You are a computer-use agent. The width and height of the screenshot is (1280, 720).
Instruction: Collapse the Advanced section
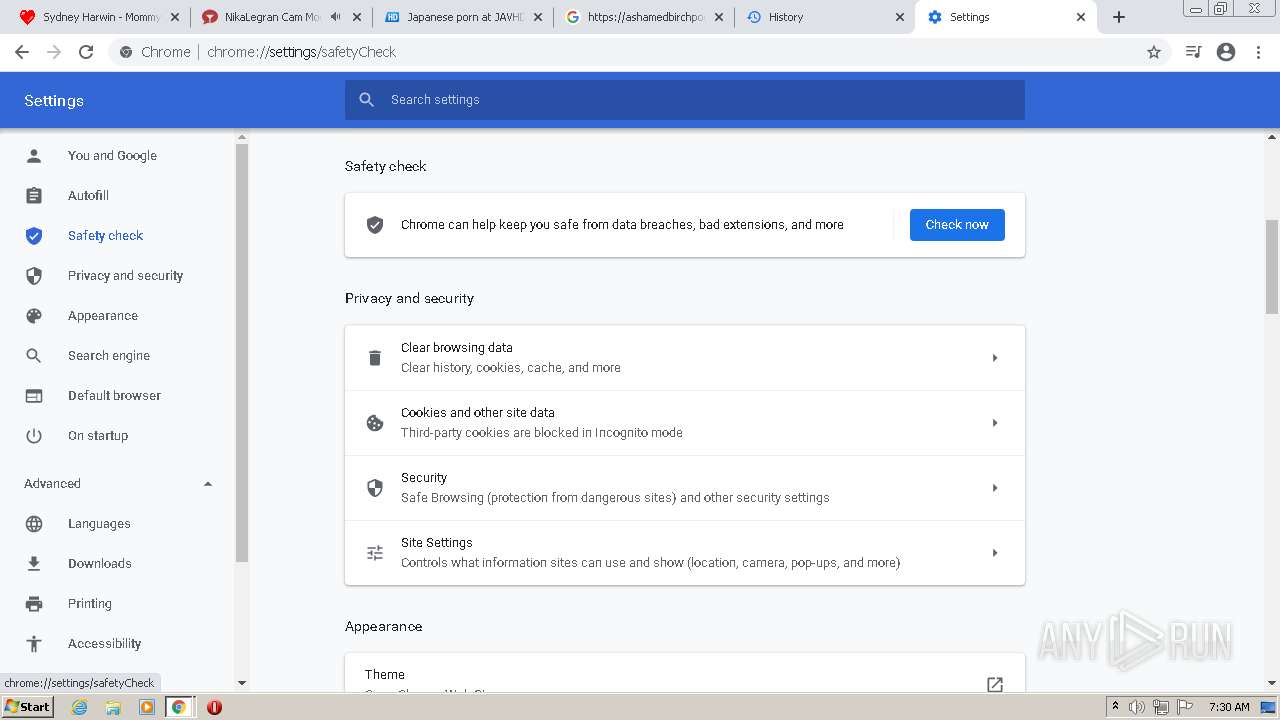point(208,484)
